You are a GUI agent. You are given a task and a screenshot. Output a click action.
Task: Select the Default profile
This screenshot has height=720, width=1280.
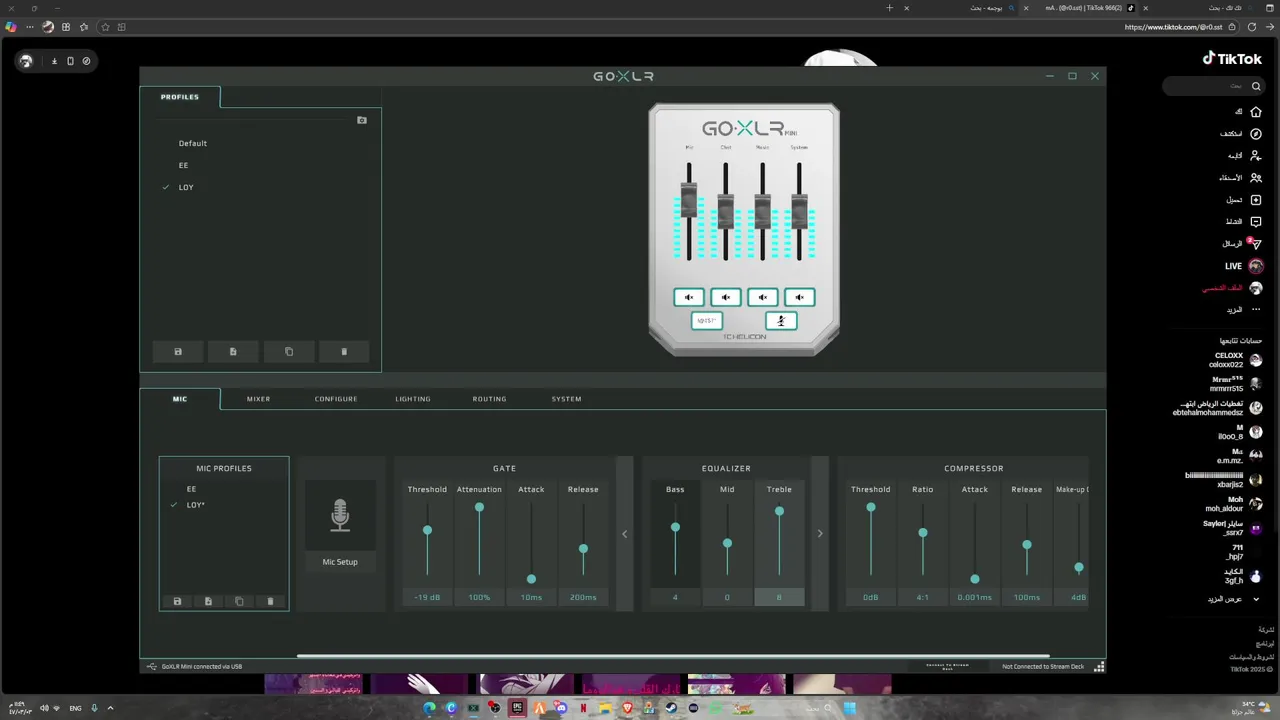coord(193,143)
